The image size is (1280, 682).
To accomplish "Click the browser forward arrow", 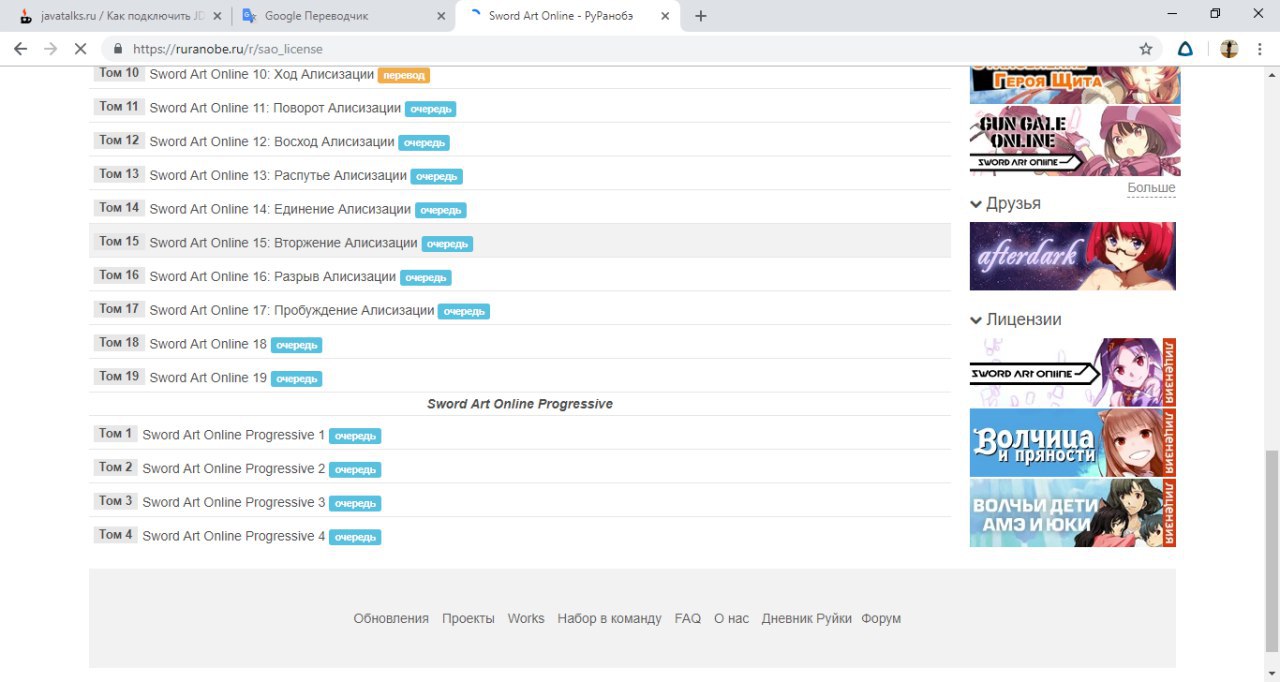I will [50, 48].
